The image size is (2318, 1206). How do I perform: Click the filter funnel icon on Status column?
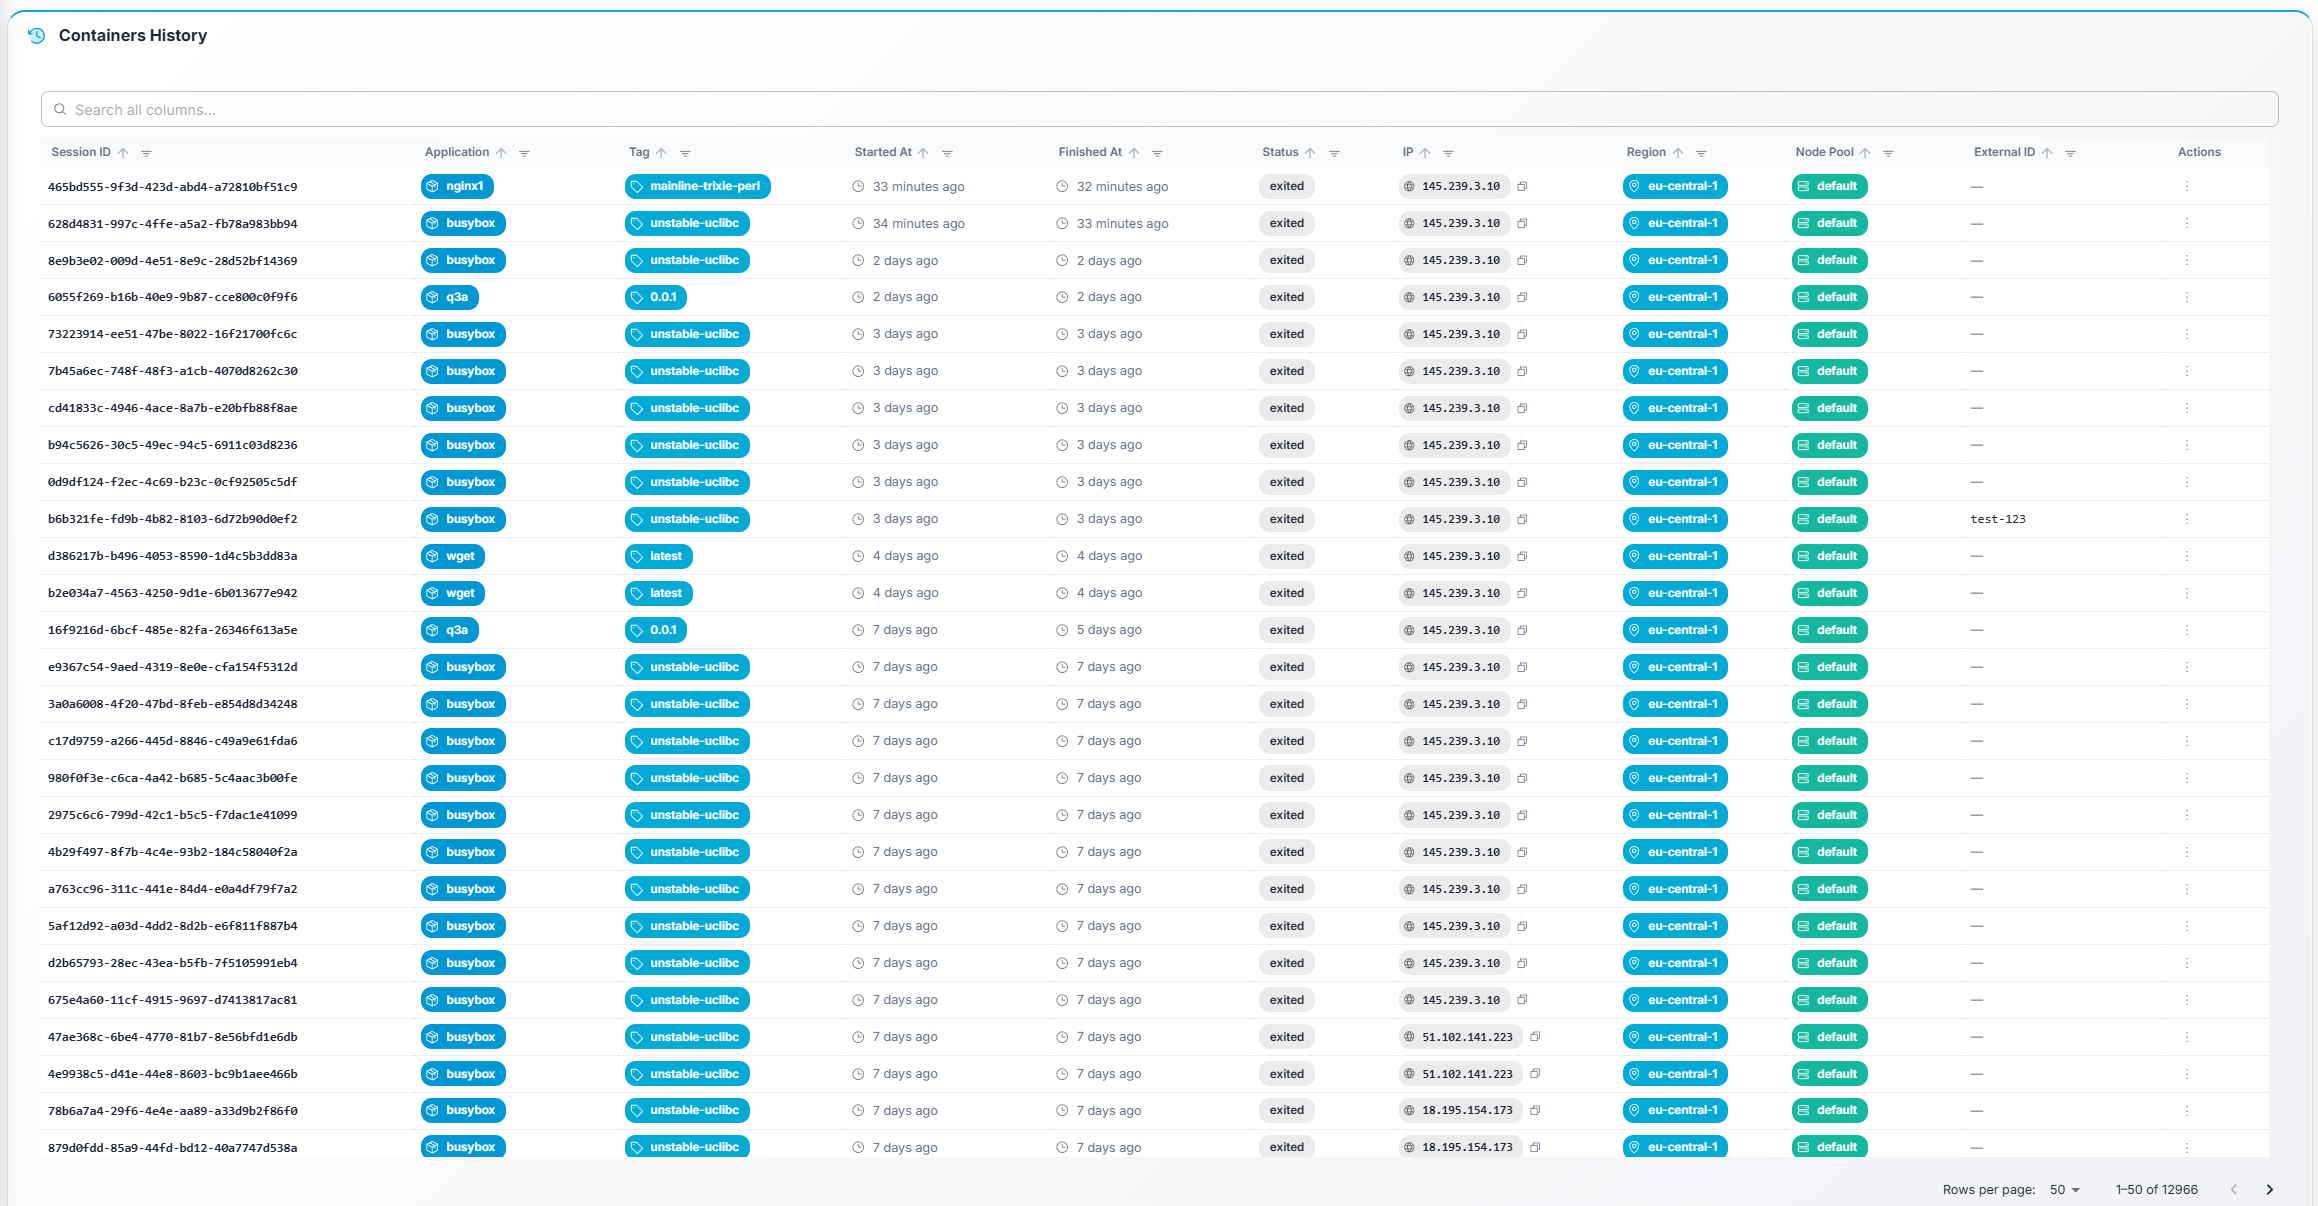pos(1335,152)
